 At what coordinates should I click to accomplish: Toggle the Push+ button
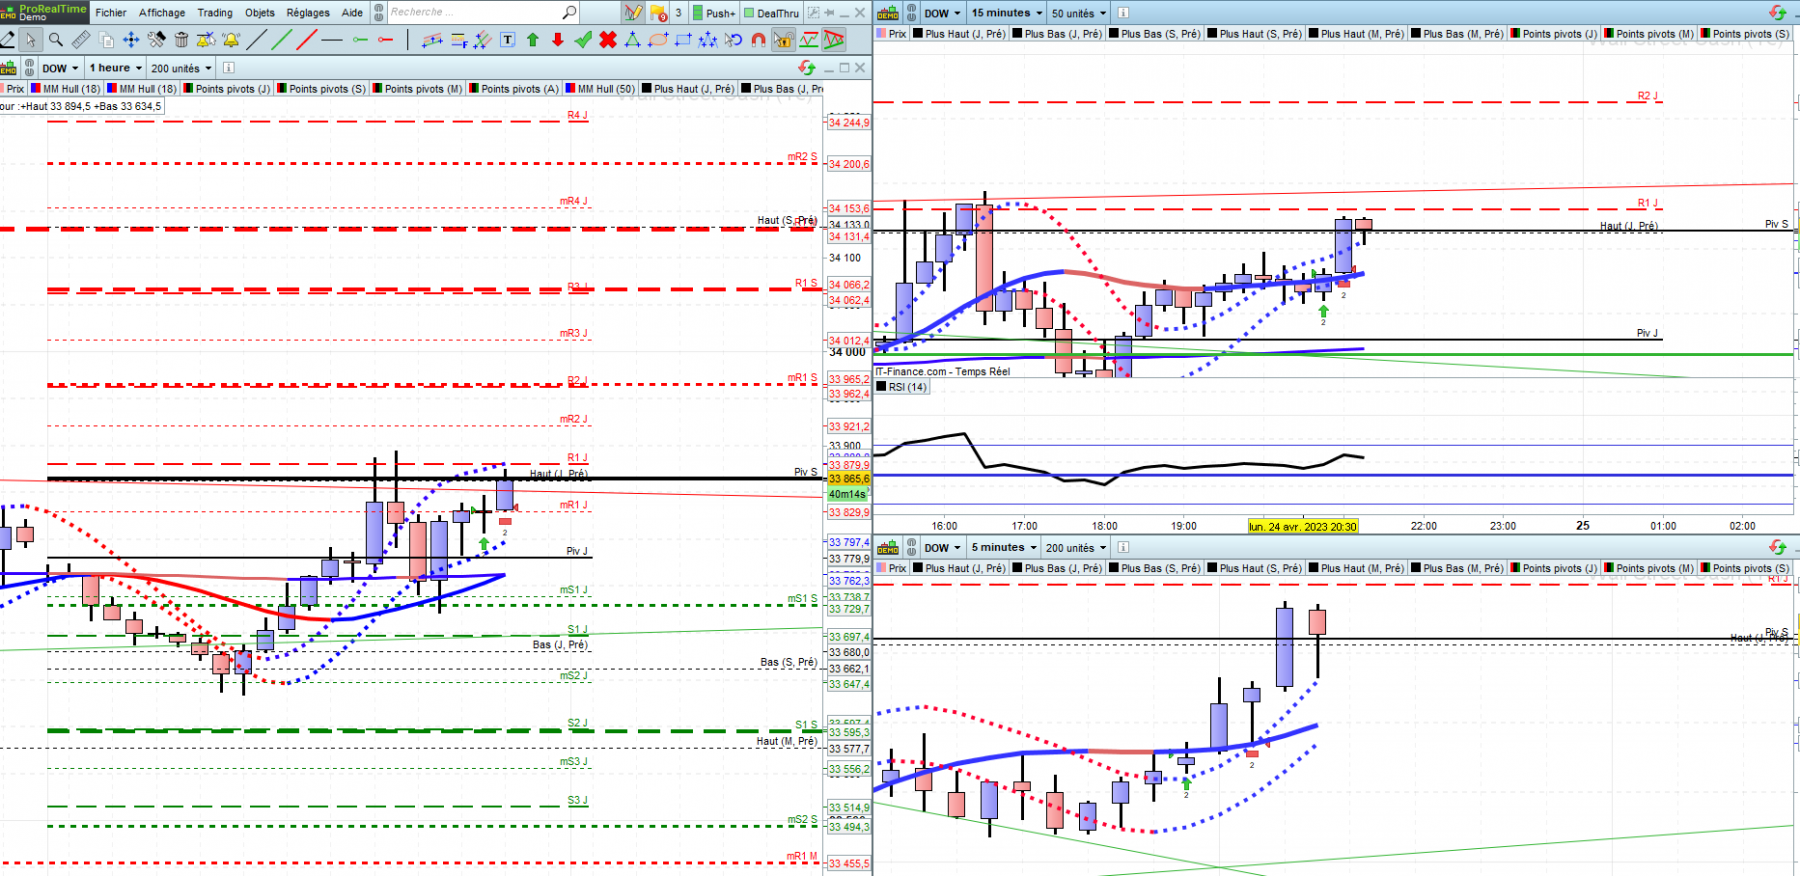click(714, 13)
